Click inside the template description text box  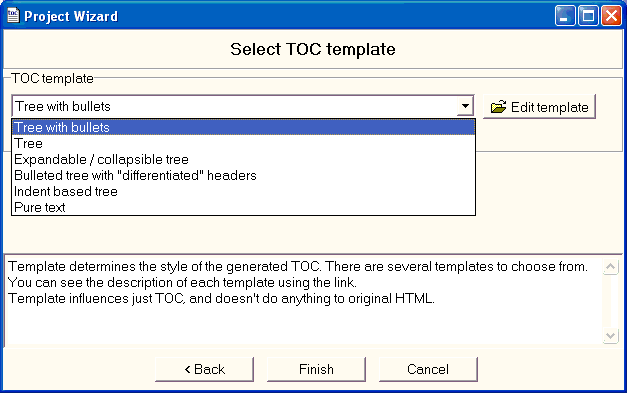[x=304, y=301]
